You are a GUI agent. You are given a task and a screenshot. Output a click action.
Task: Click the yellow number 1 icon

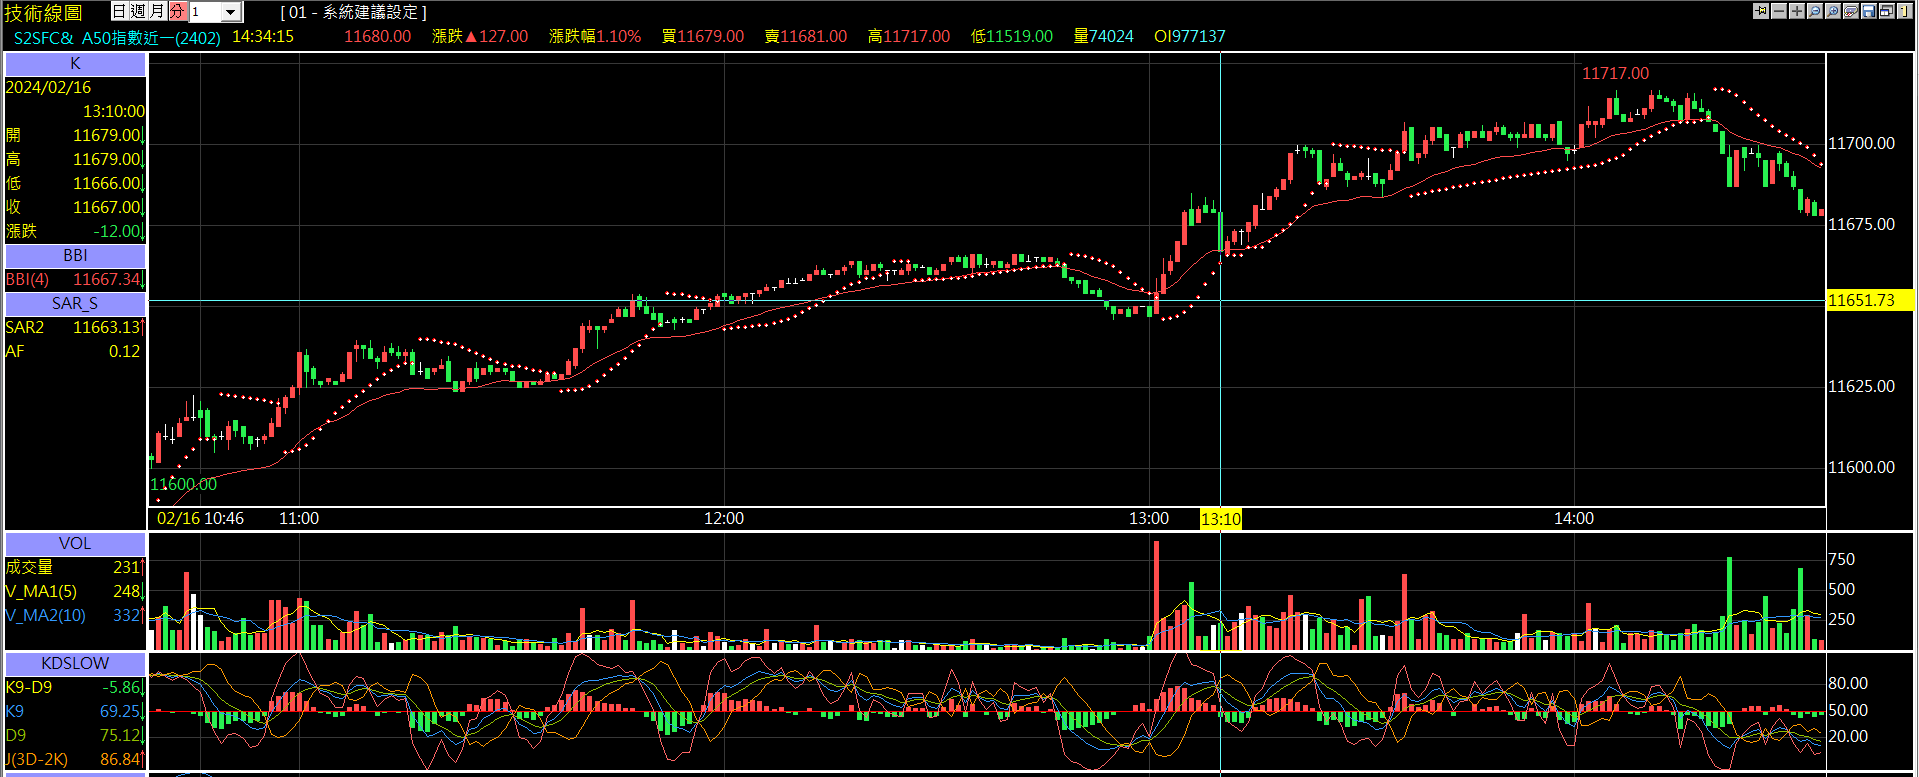[x=1904, y=11]
